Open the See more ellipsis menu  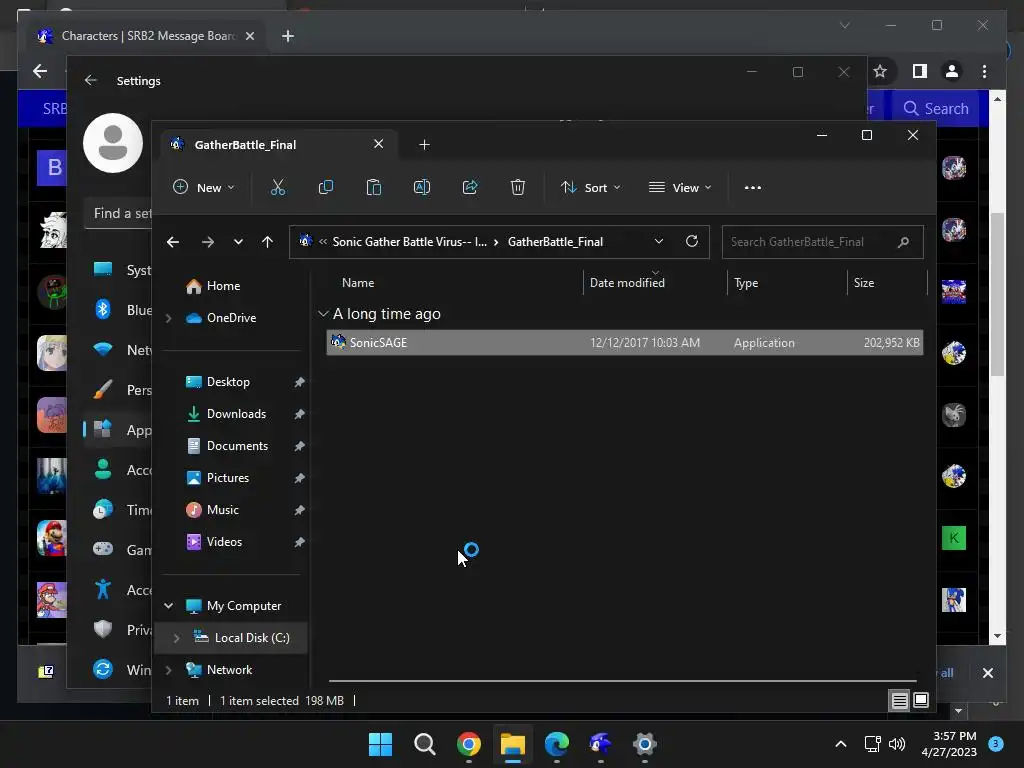click(752, 187)
